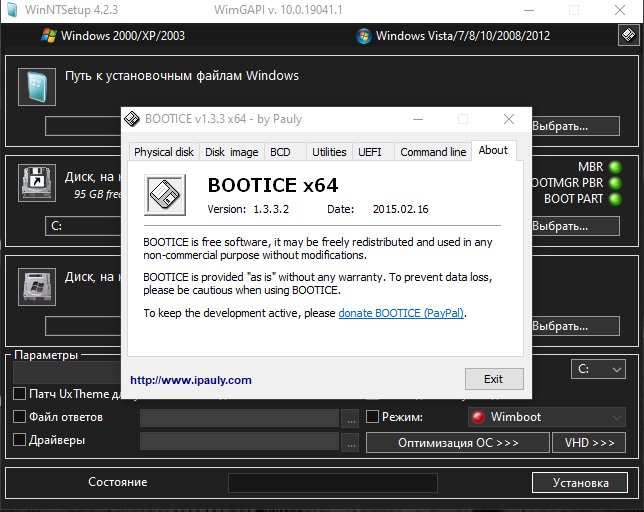The width and height of the screenshot is (644, 512).
Task: Click the installation drive hard disk icon
Action: tap(37, 287)
